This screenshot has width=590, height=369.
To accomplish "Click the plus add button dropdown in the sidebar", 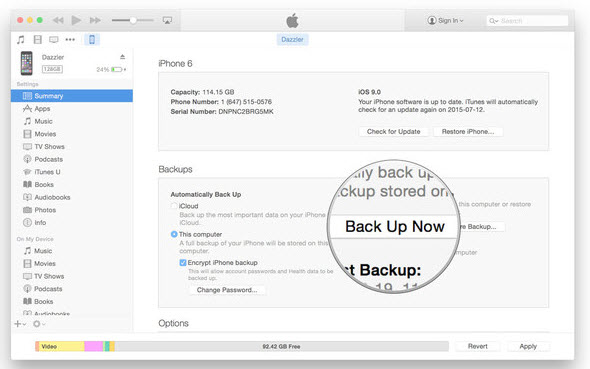I will 20,324.
